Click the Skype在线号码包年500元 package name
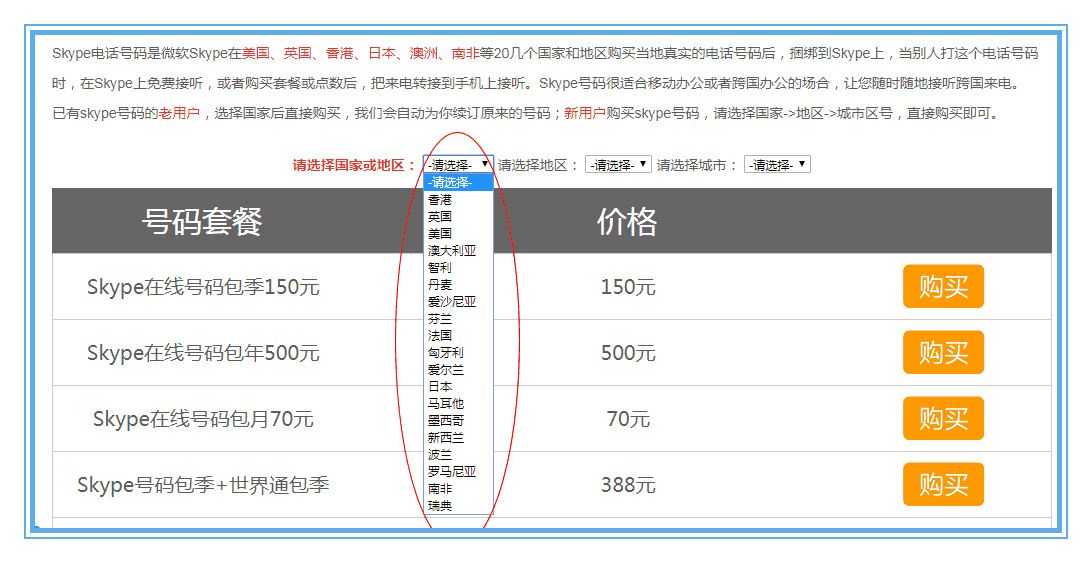The width and height of the screenshot is (1092, 563). [x=203, y=353]
